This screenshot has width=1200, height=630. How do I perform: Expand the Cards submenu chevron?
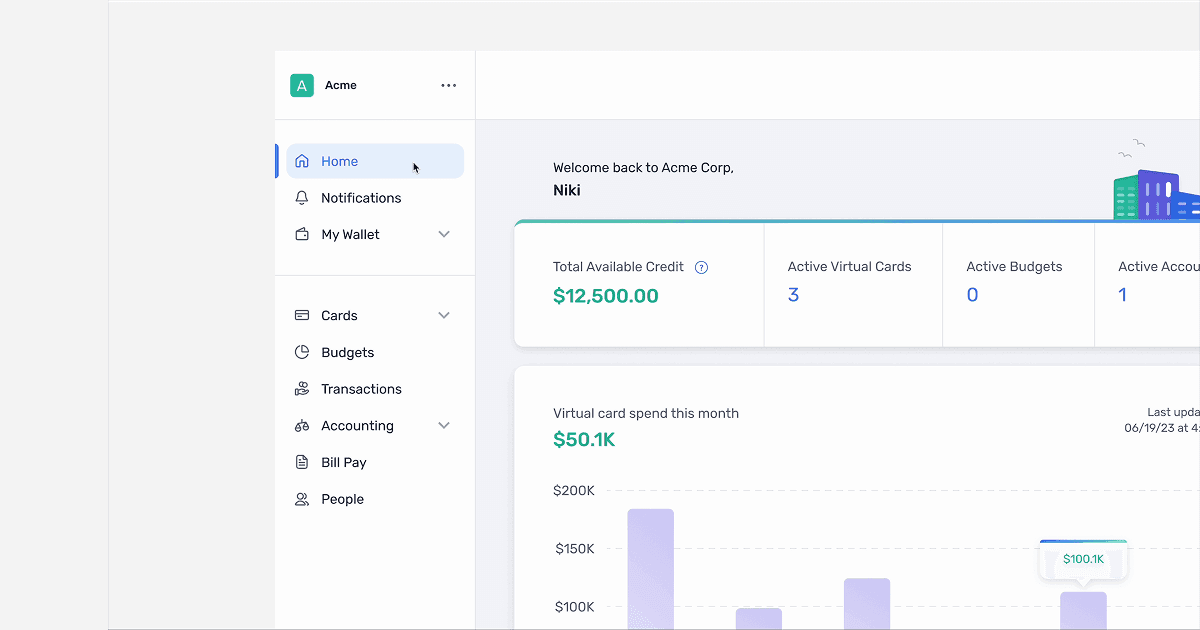point(444,315)
